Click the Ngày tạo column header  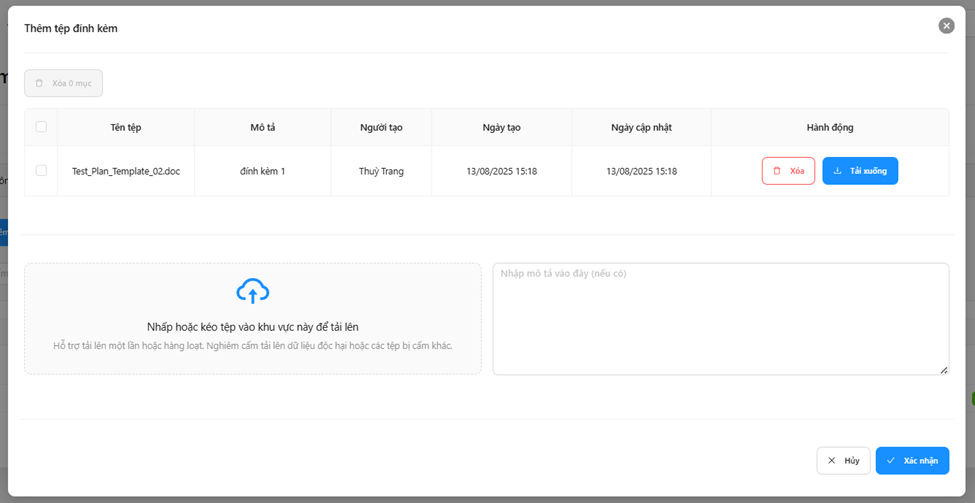coord(501,128)
